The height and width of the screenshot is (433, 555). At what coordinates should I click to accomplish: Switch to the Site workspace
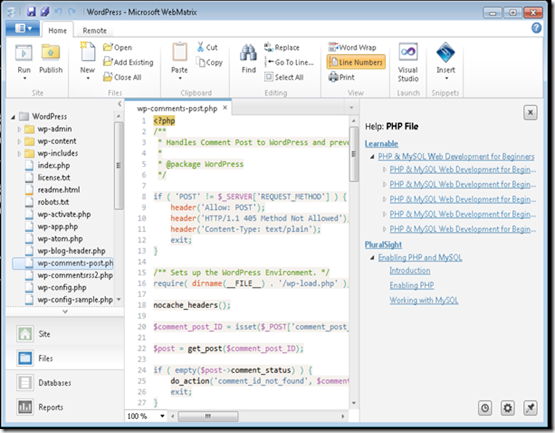tap(65, 334)
